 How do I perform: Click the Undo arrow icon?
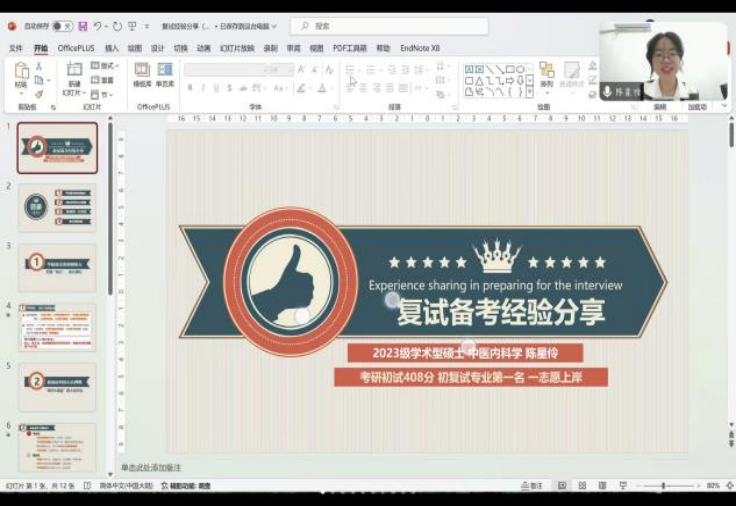pos(98,26)
